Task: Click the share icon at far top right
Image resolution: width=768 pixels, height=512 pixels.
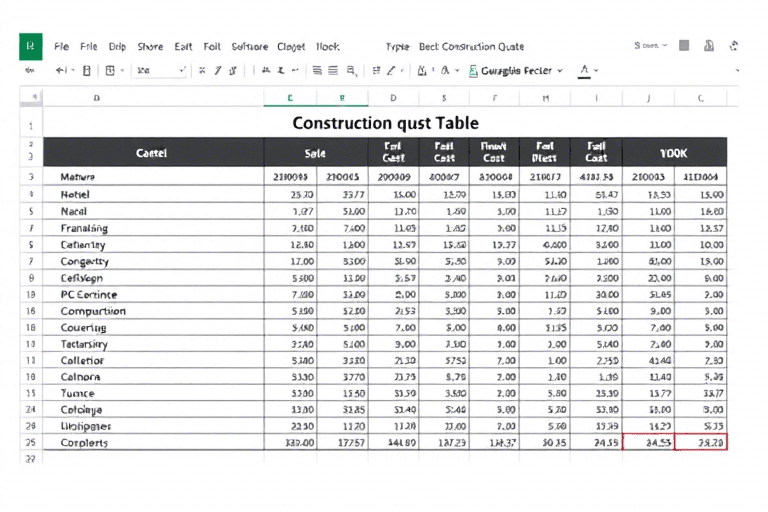Action: coord(735,46)
